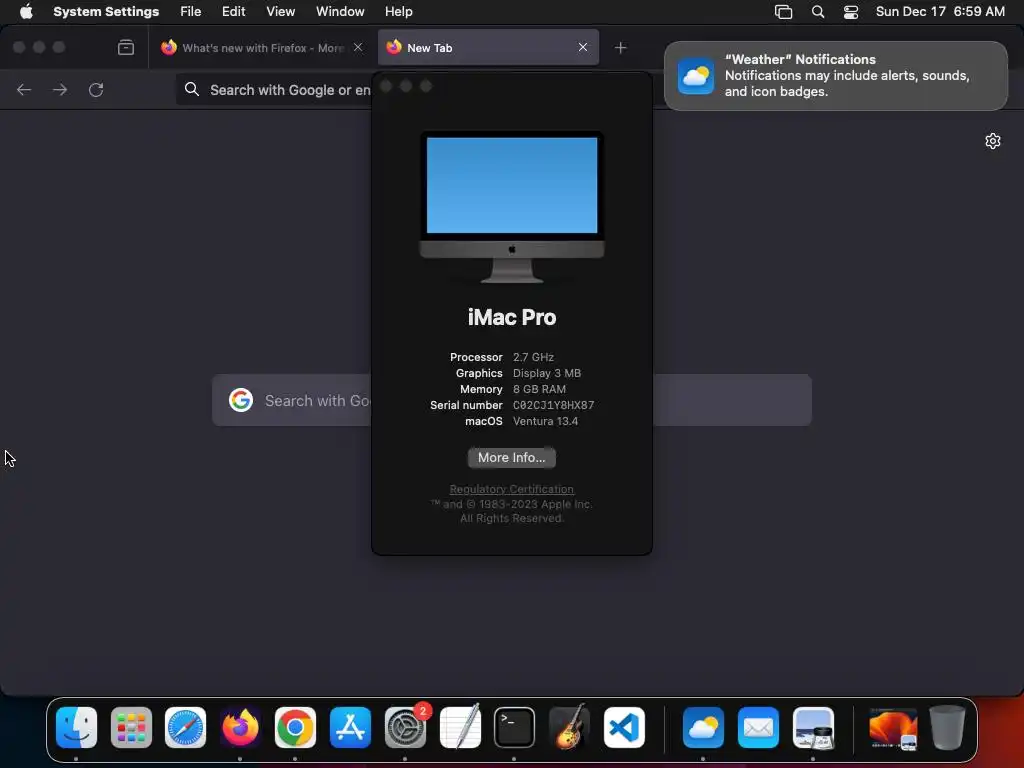Click the serial number C02CJ1Y8HX87

(x=553, y=405)
